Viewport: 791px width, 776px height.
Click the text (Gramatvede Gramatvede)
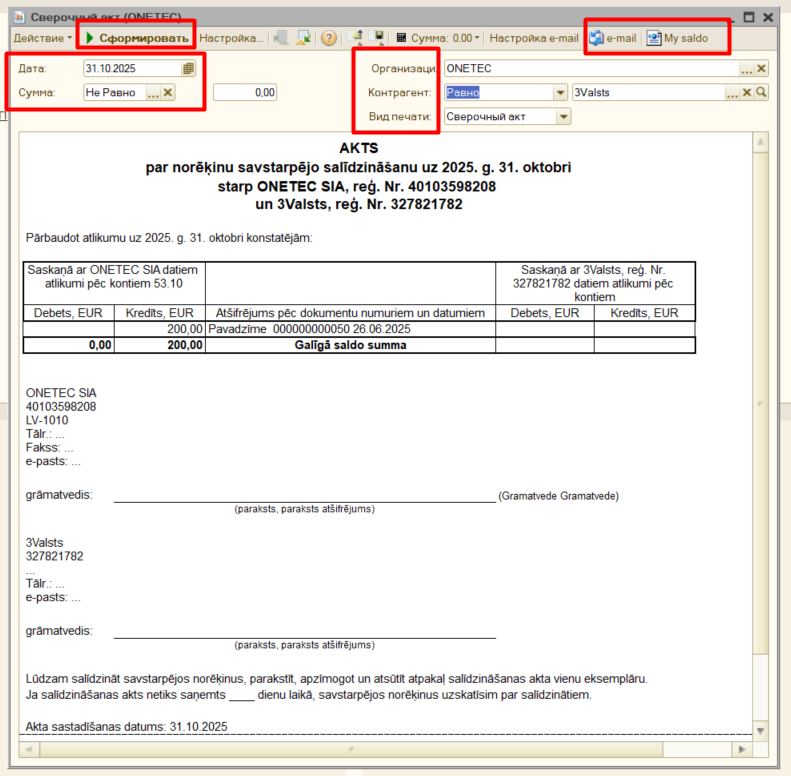click(x=558, y=496)
